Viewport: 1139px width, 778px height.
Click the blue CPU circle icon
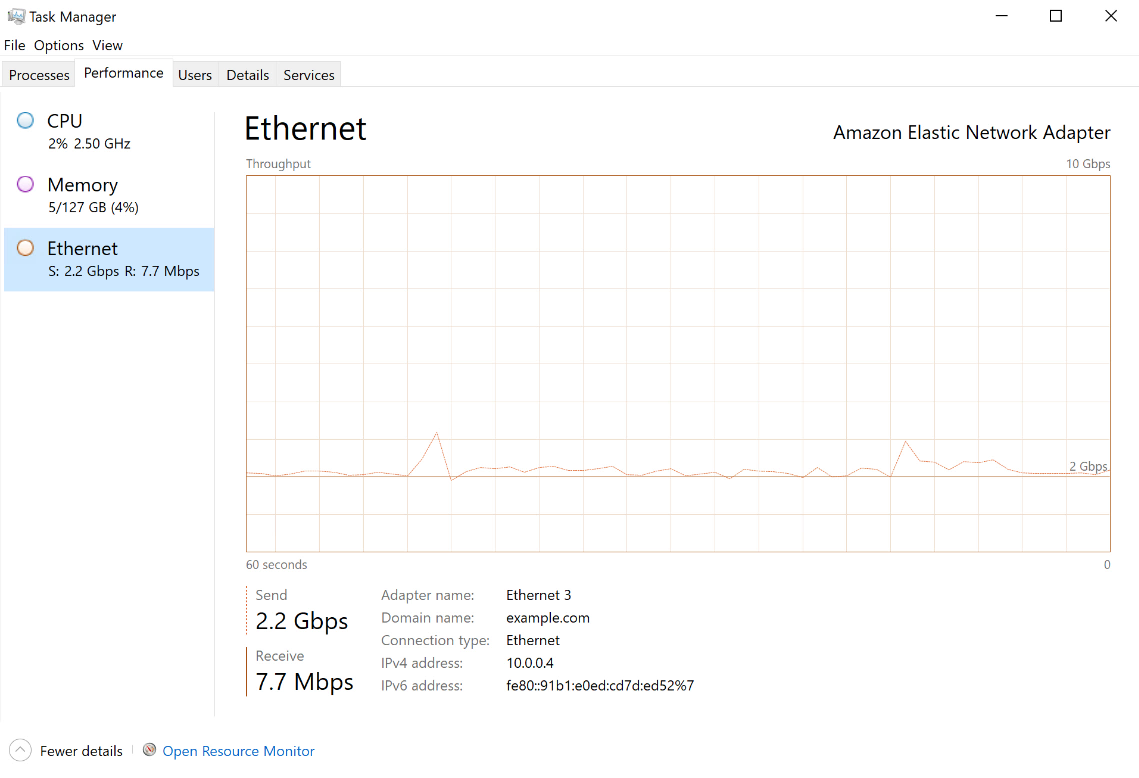tap(25, 121)
